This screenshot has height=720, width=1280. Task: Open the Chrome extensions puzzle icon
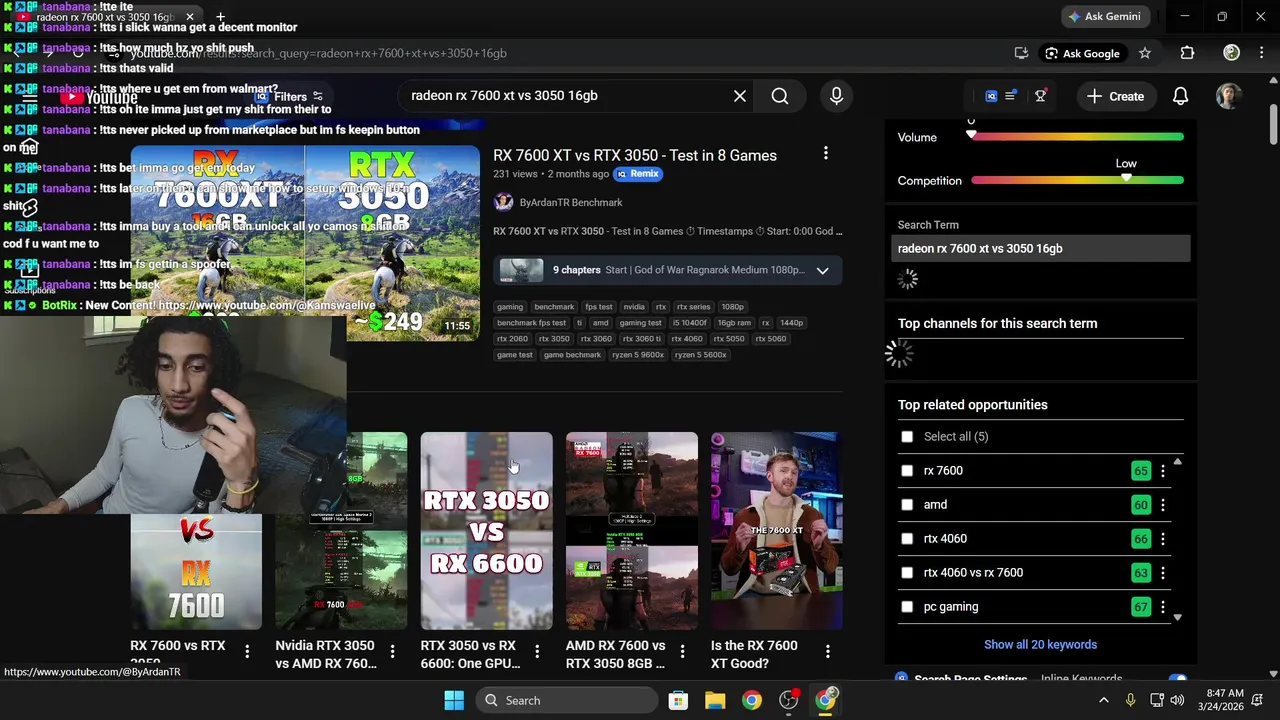pos(1187,53)
